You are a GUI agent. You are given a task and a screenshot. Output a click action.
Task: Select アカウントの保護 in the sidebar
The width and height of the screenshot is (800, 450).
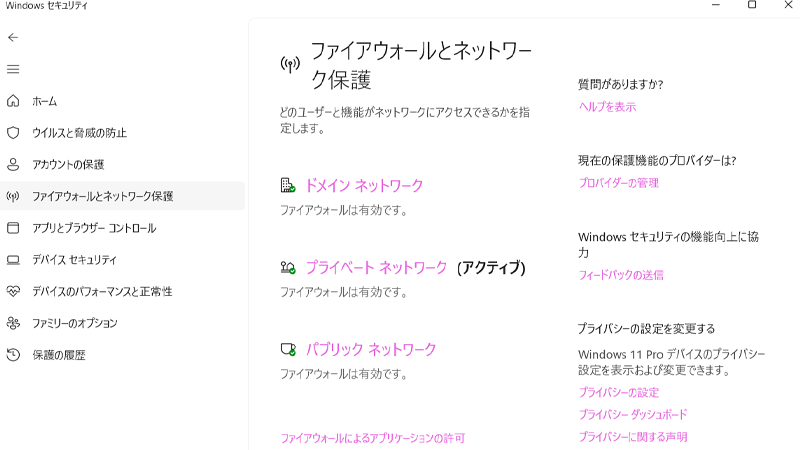(122, 164)
